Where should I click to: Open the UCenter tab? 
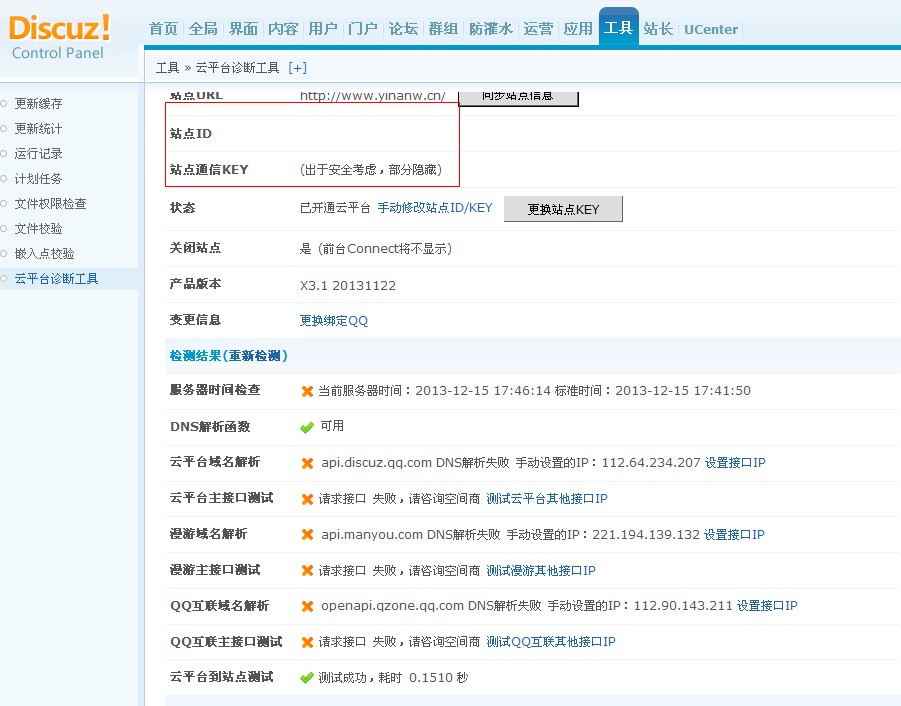click(x=711, y=29)
